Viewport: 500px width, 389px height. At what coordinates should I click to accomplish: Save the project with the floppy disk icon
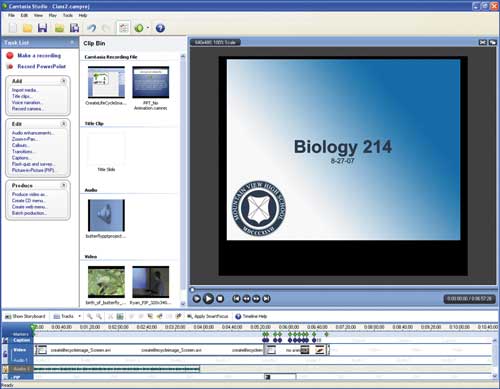[42, 28]
